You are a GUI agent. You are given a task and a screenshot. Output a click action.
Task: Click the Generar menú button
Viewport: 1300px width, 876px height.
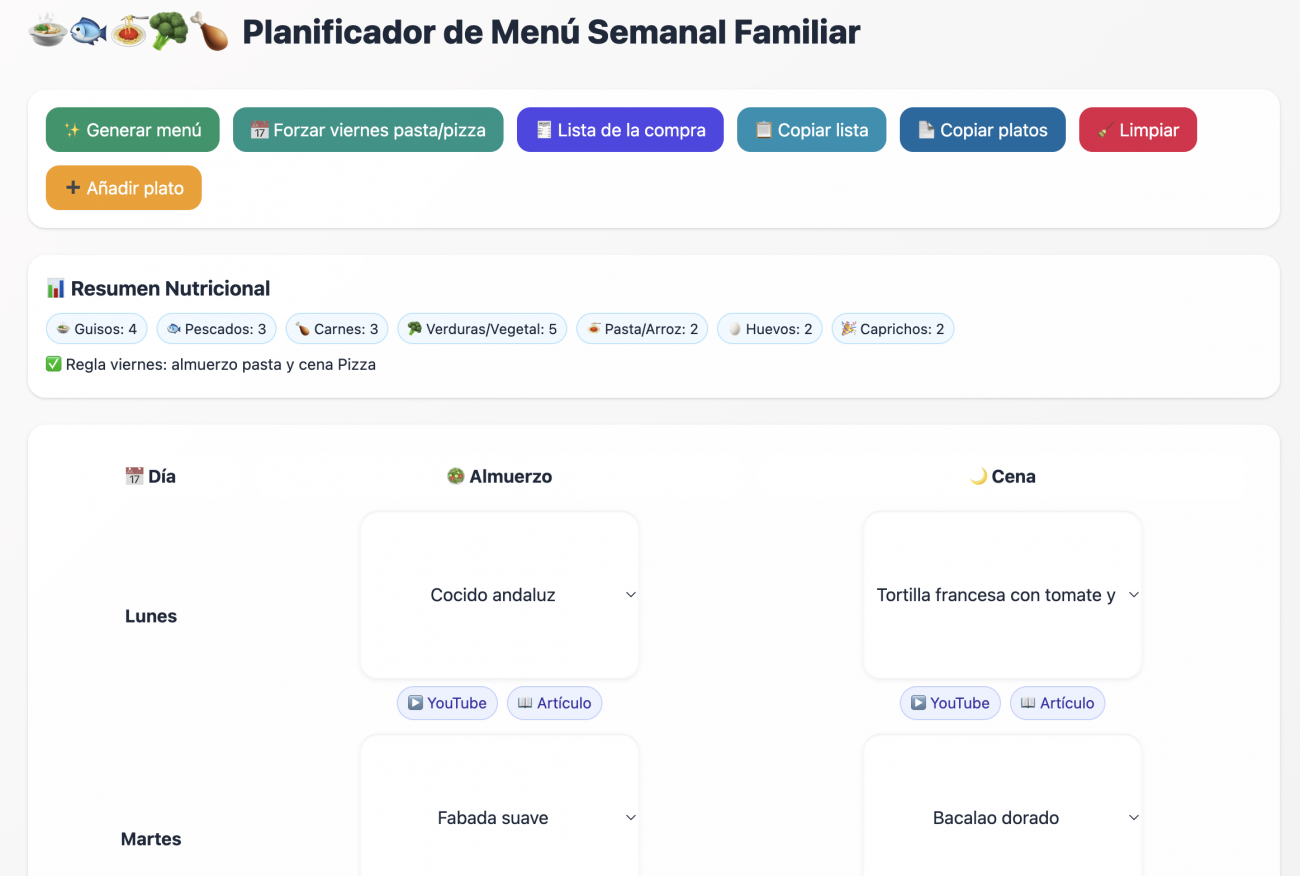pyautogui.click(x=132, y=130)
